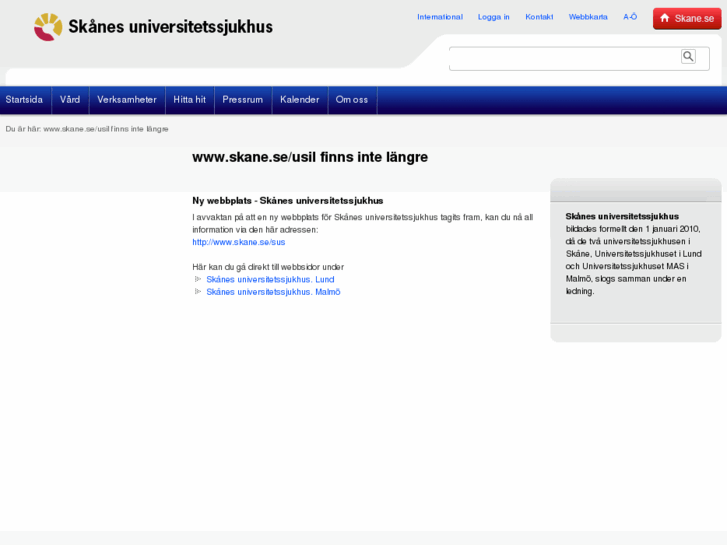Open the Kontakt link
Image resolution: width=727 pixels, height=545 pixels.
click(539, 17)
